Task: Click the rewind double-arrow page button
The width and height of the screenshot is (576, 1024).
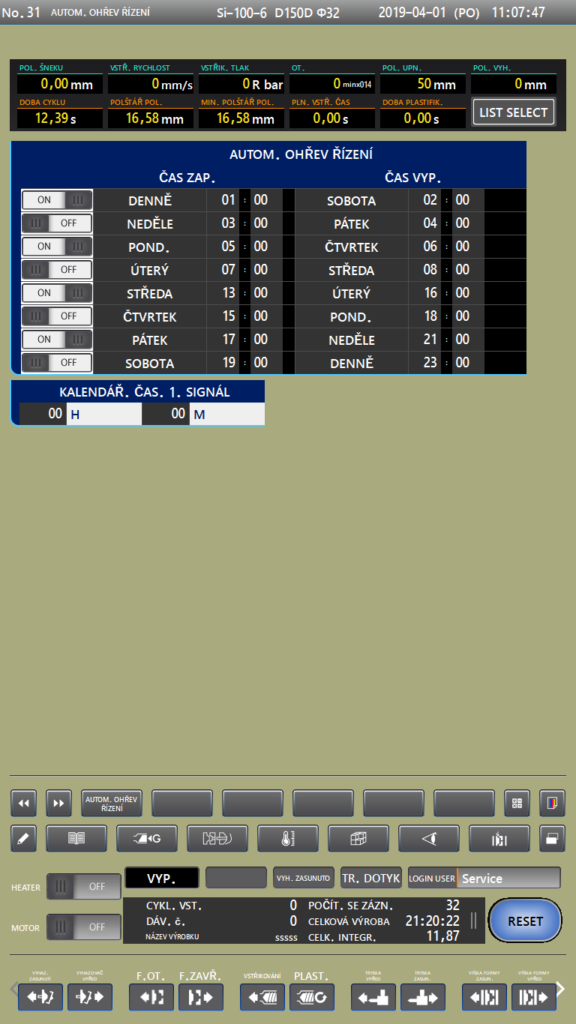Action: [x=24, y=803]
